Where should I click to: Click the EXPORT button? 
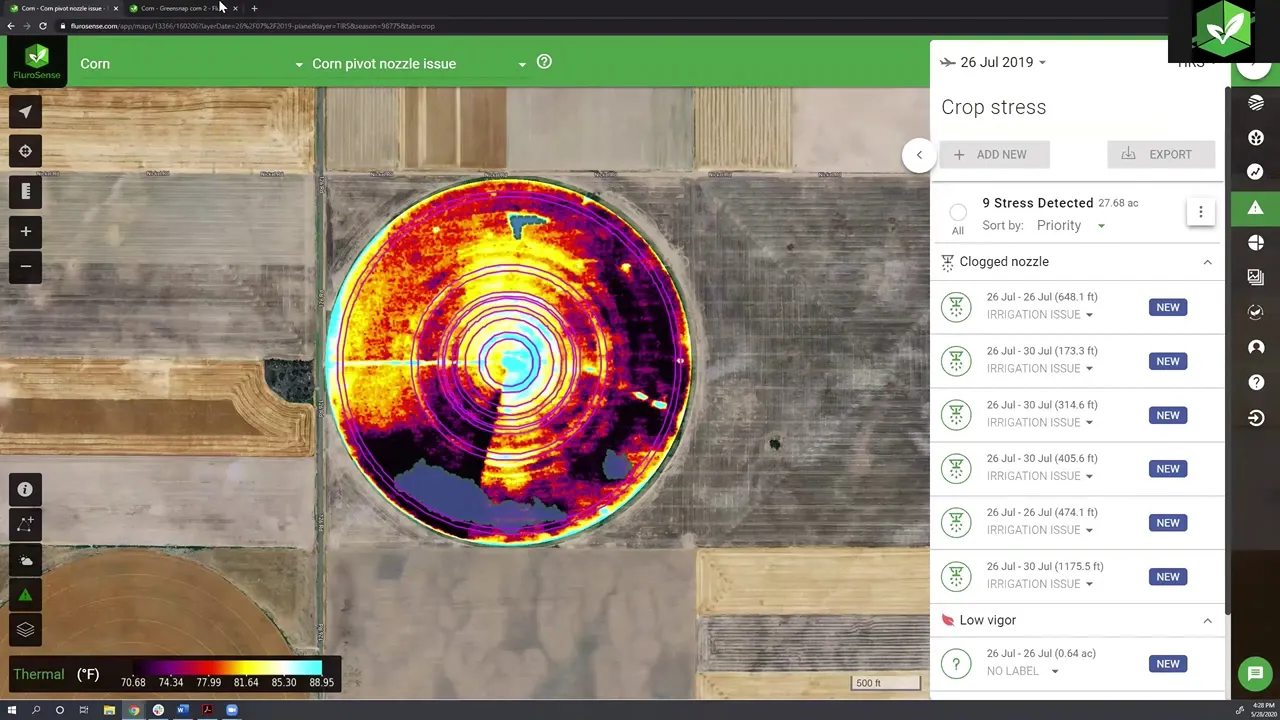click(x=1161, y=154)
